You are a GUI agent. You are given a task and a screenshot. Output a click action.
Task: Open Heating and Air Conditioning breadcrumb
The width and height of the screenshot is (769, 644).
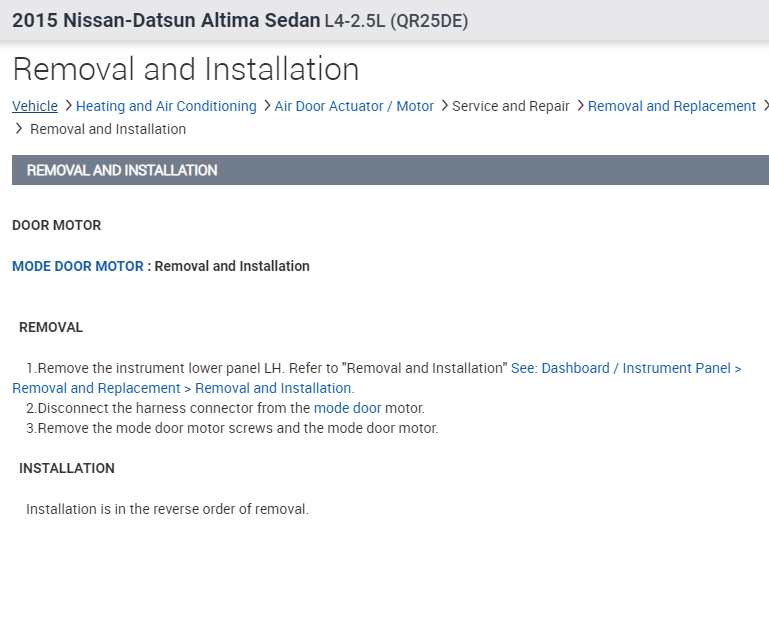click(x=166, y=106)
